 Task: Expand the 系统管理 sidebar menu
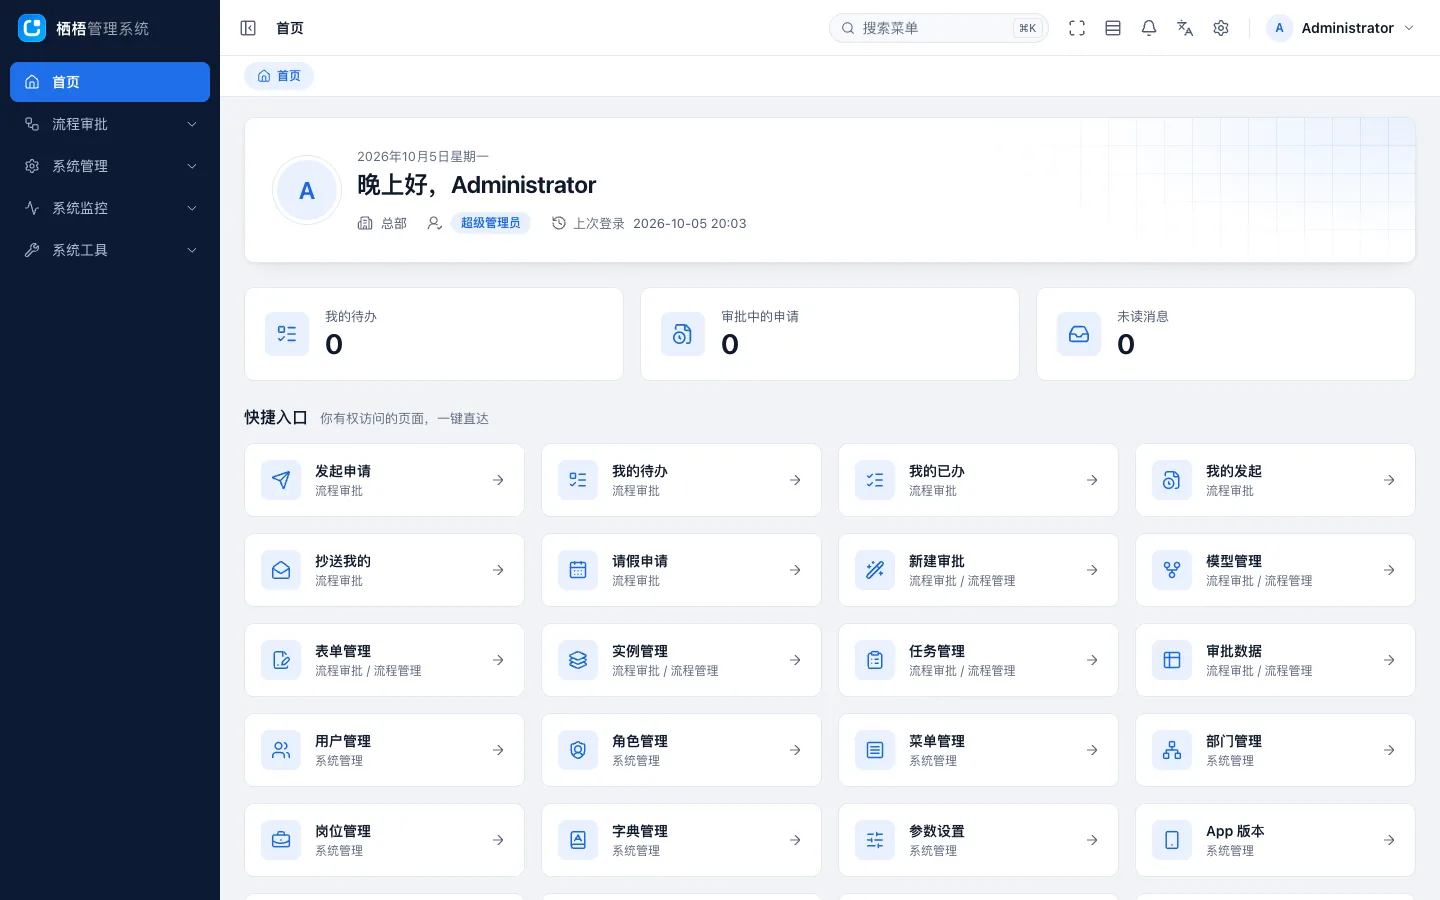click(x=110, y=166)
